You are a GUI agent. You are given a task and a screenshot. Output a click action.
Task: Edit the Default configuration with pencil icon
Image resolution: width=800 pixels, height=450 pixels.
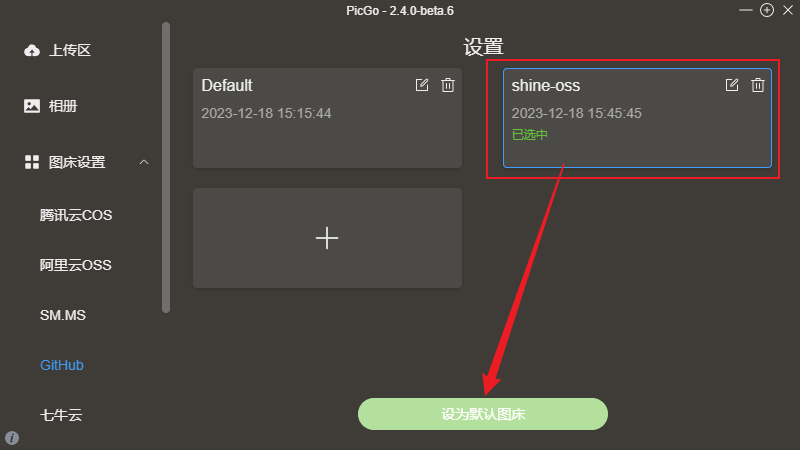coord(422,85)
